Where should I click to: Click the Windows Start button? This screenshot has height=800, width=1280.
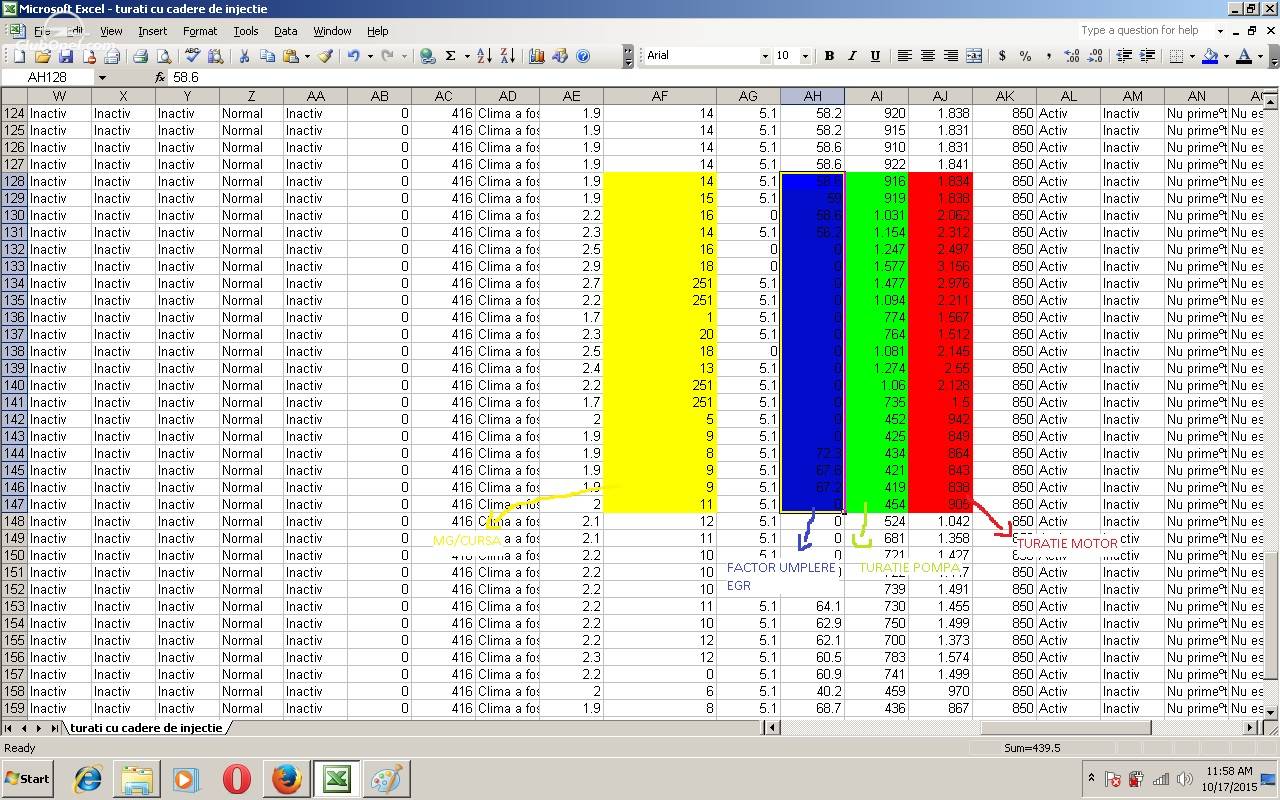click(28, 779)
